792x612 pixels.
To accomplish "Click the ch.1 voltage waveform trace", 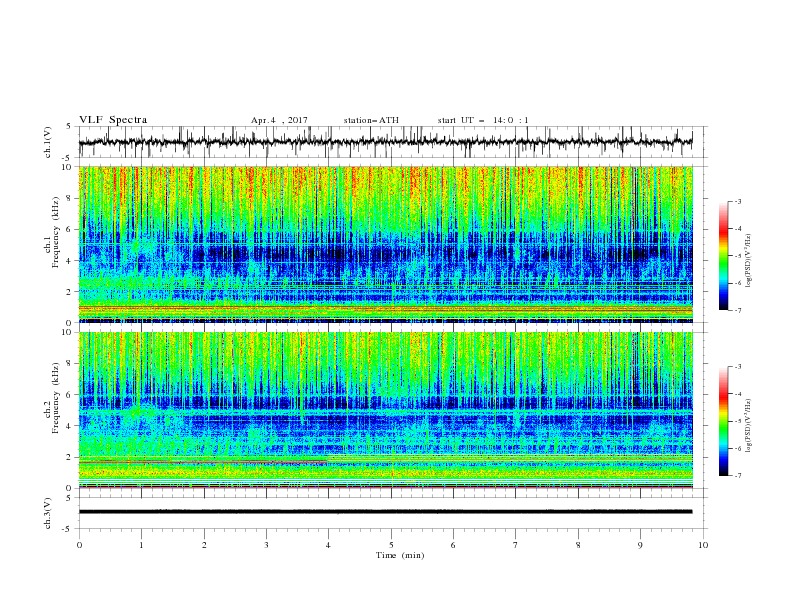I will point(385,142).
